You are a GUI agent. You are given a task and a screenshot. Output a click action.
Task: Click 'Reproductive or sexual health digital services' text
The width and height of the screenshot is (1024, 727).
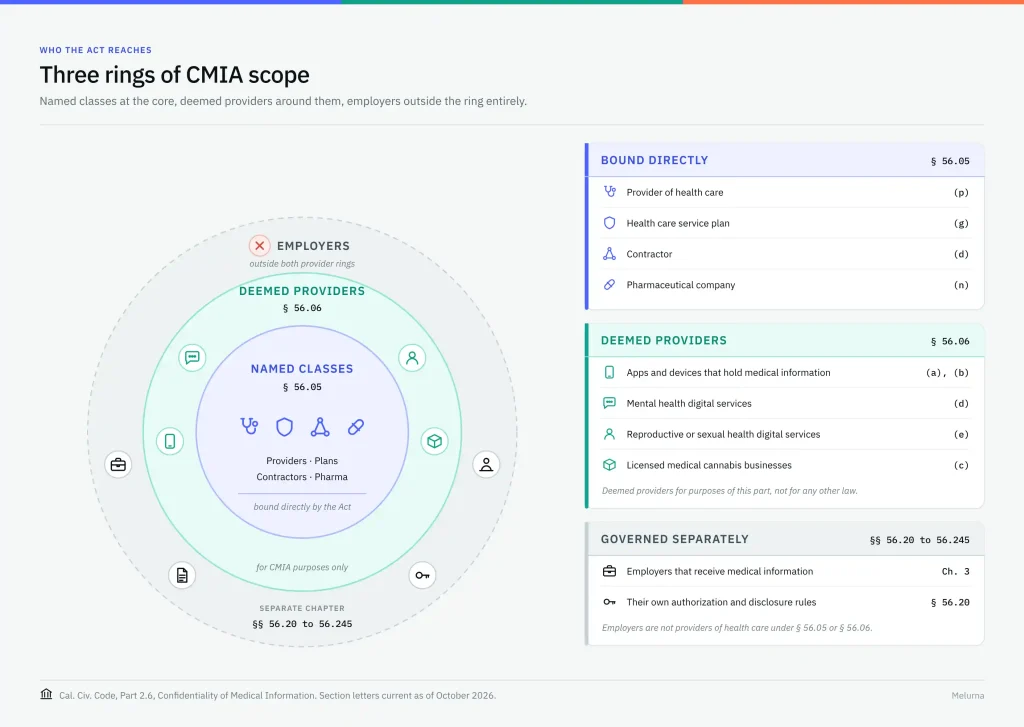point(723,434)
